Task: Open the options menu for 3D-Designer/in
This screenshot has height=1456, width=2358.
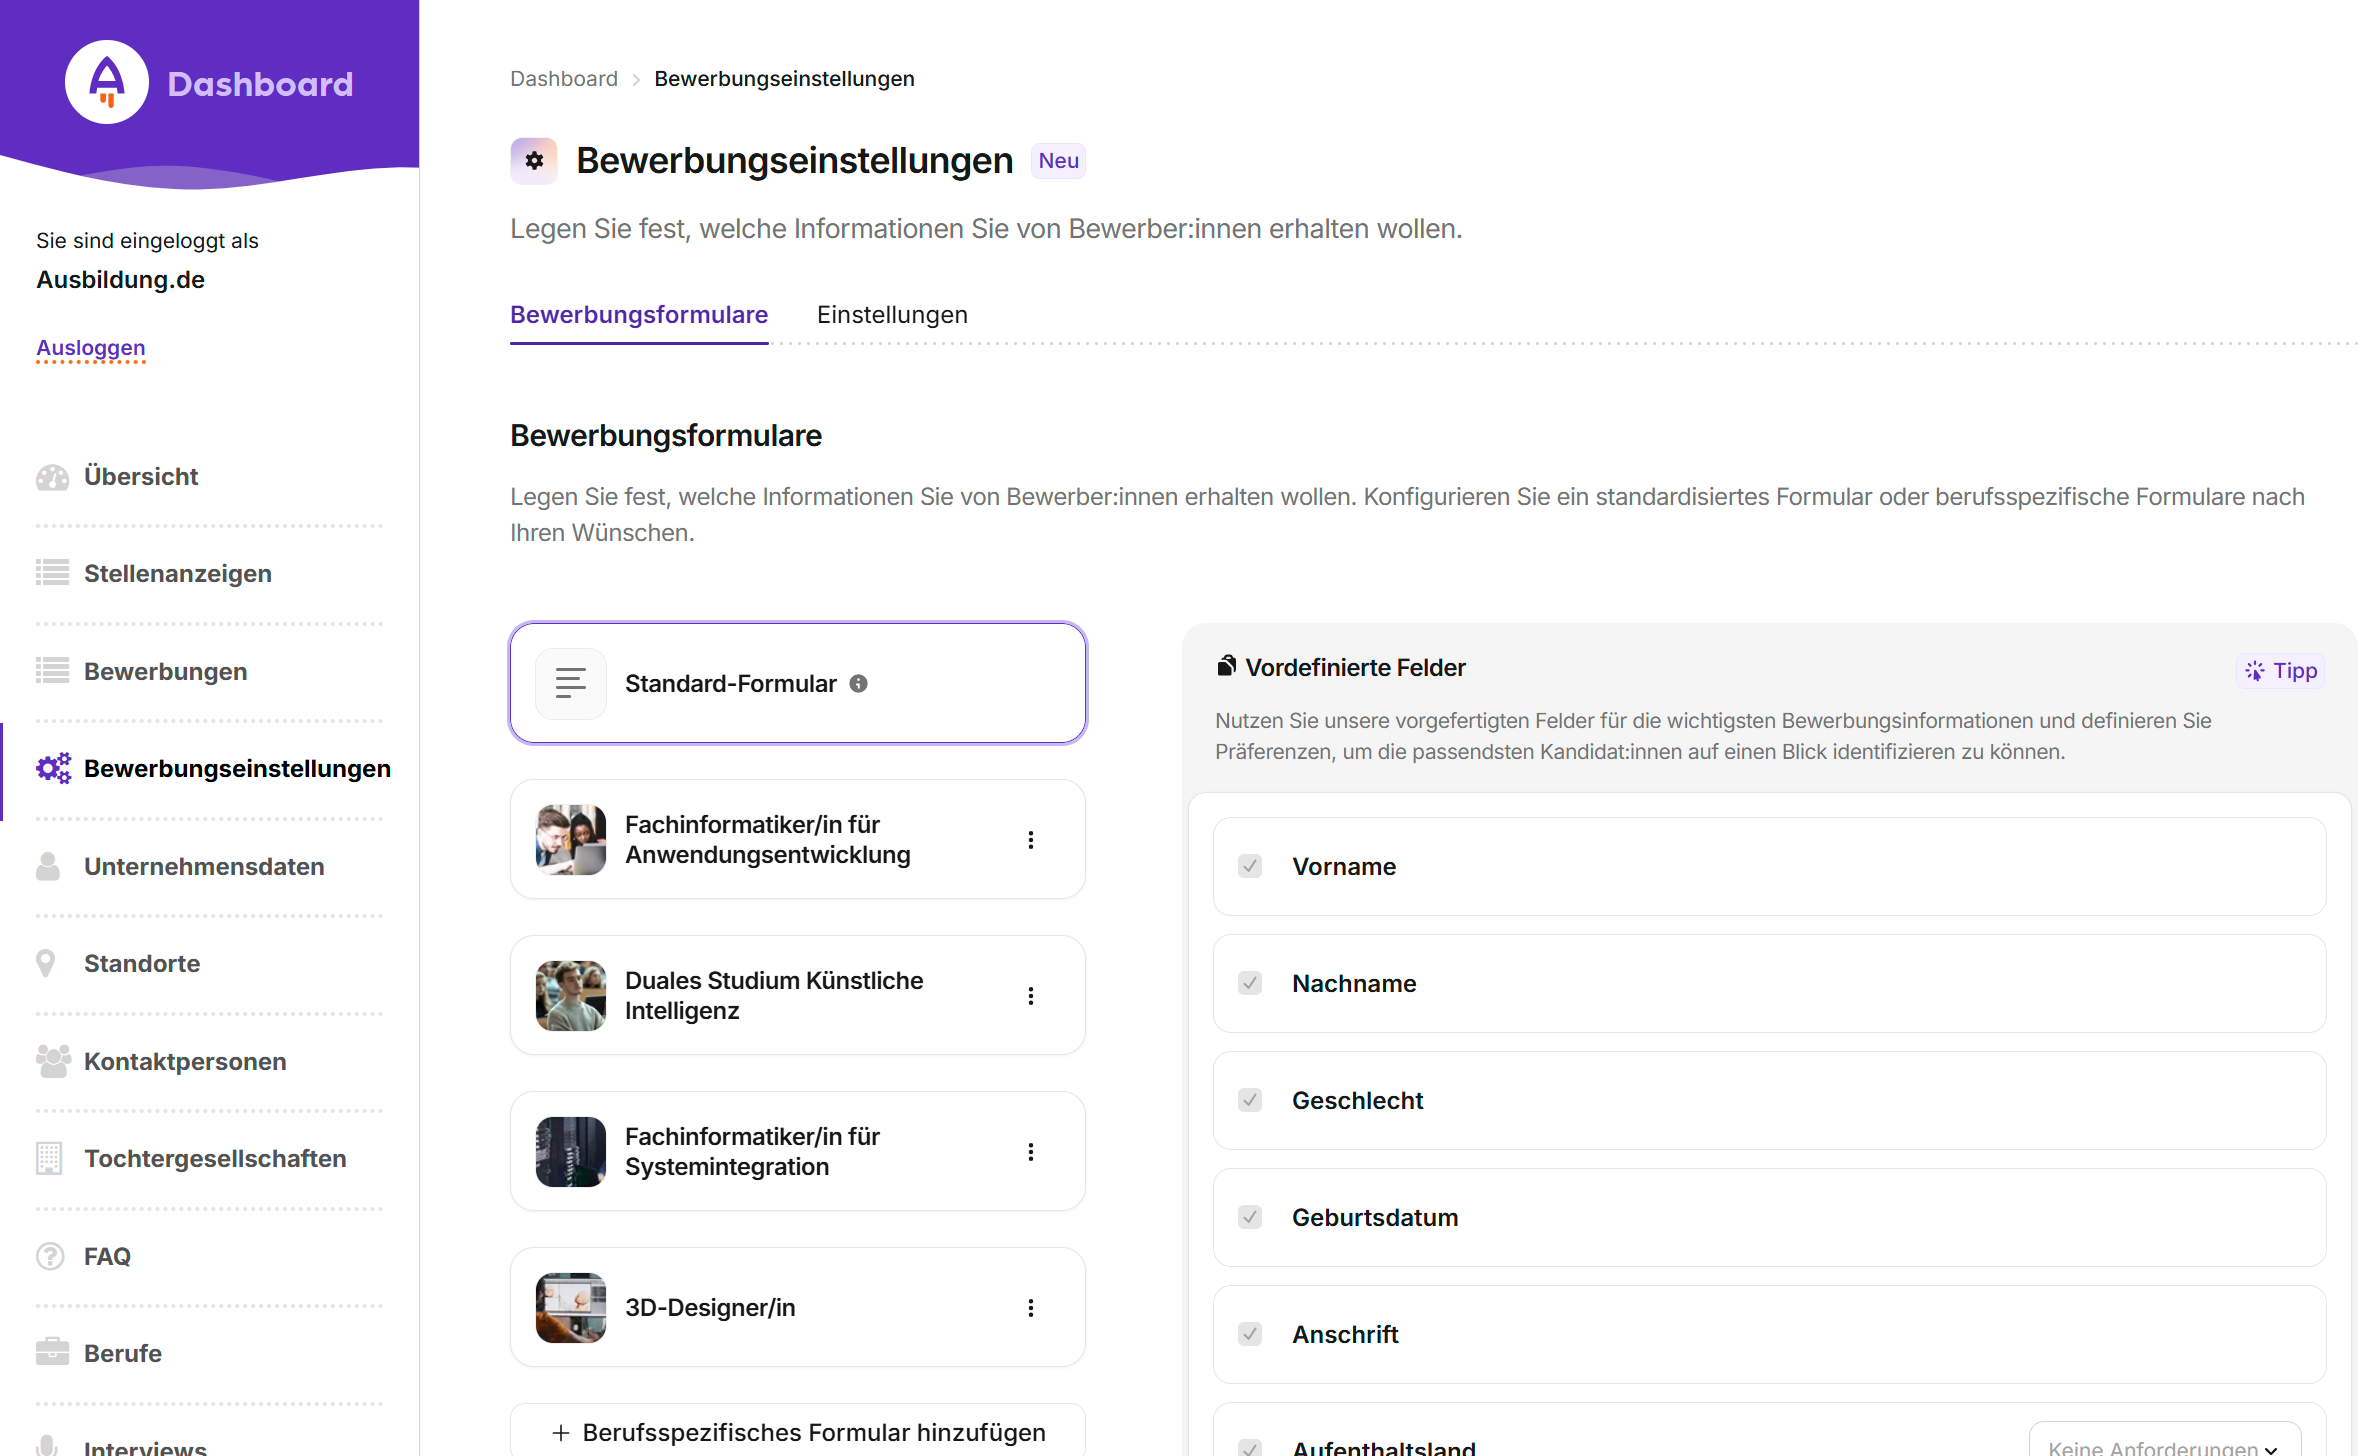Action: (1031, 1307)
